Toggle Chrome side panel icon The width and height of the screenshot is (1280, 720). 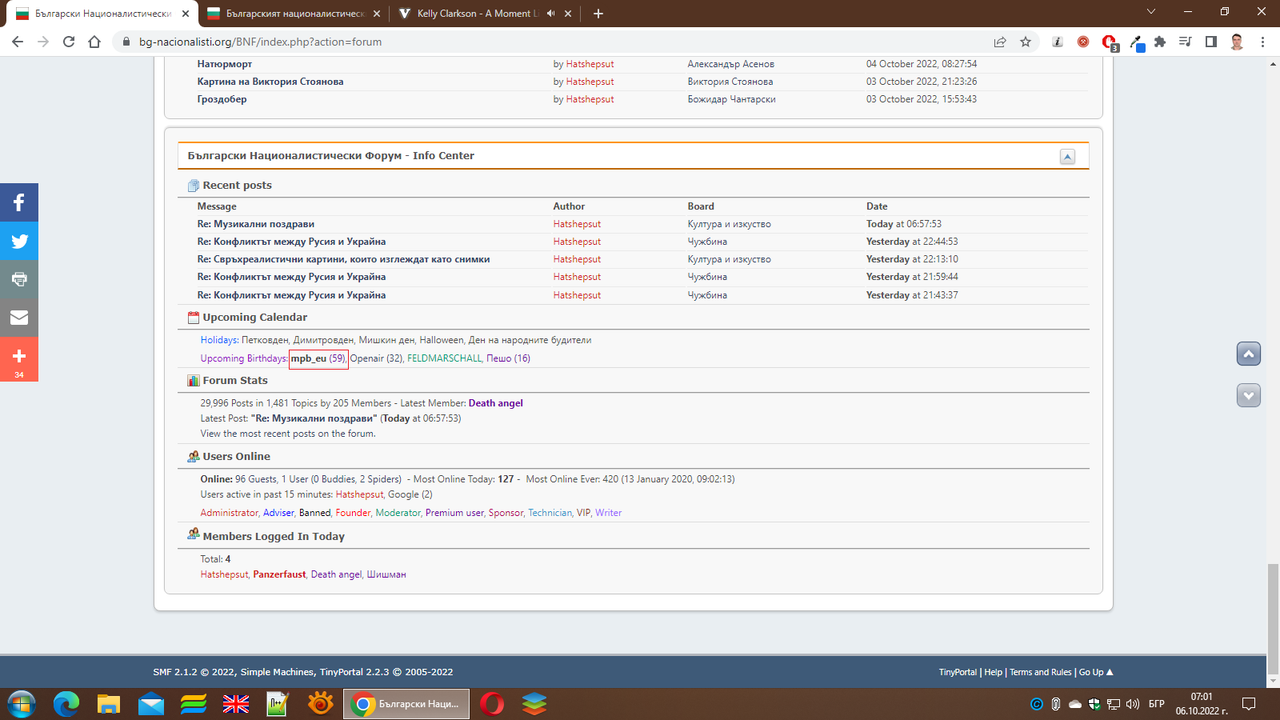tap(1211, 42)
